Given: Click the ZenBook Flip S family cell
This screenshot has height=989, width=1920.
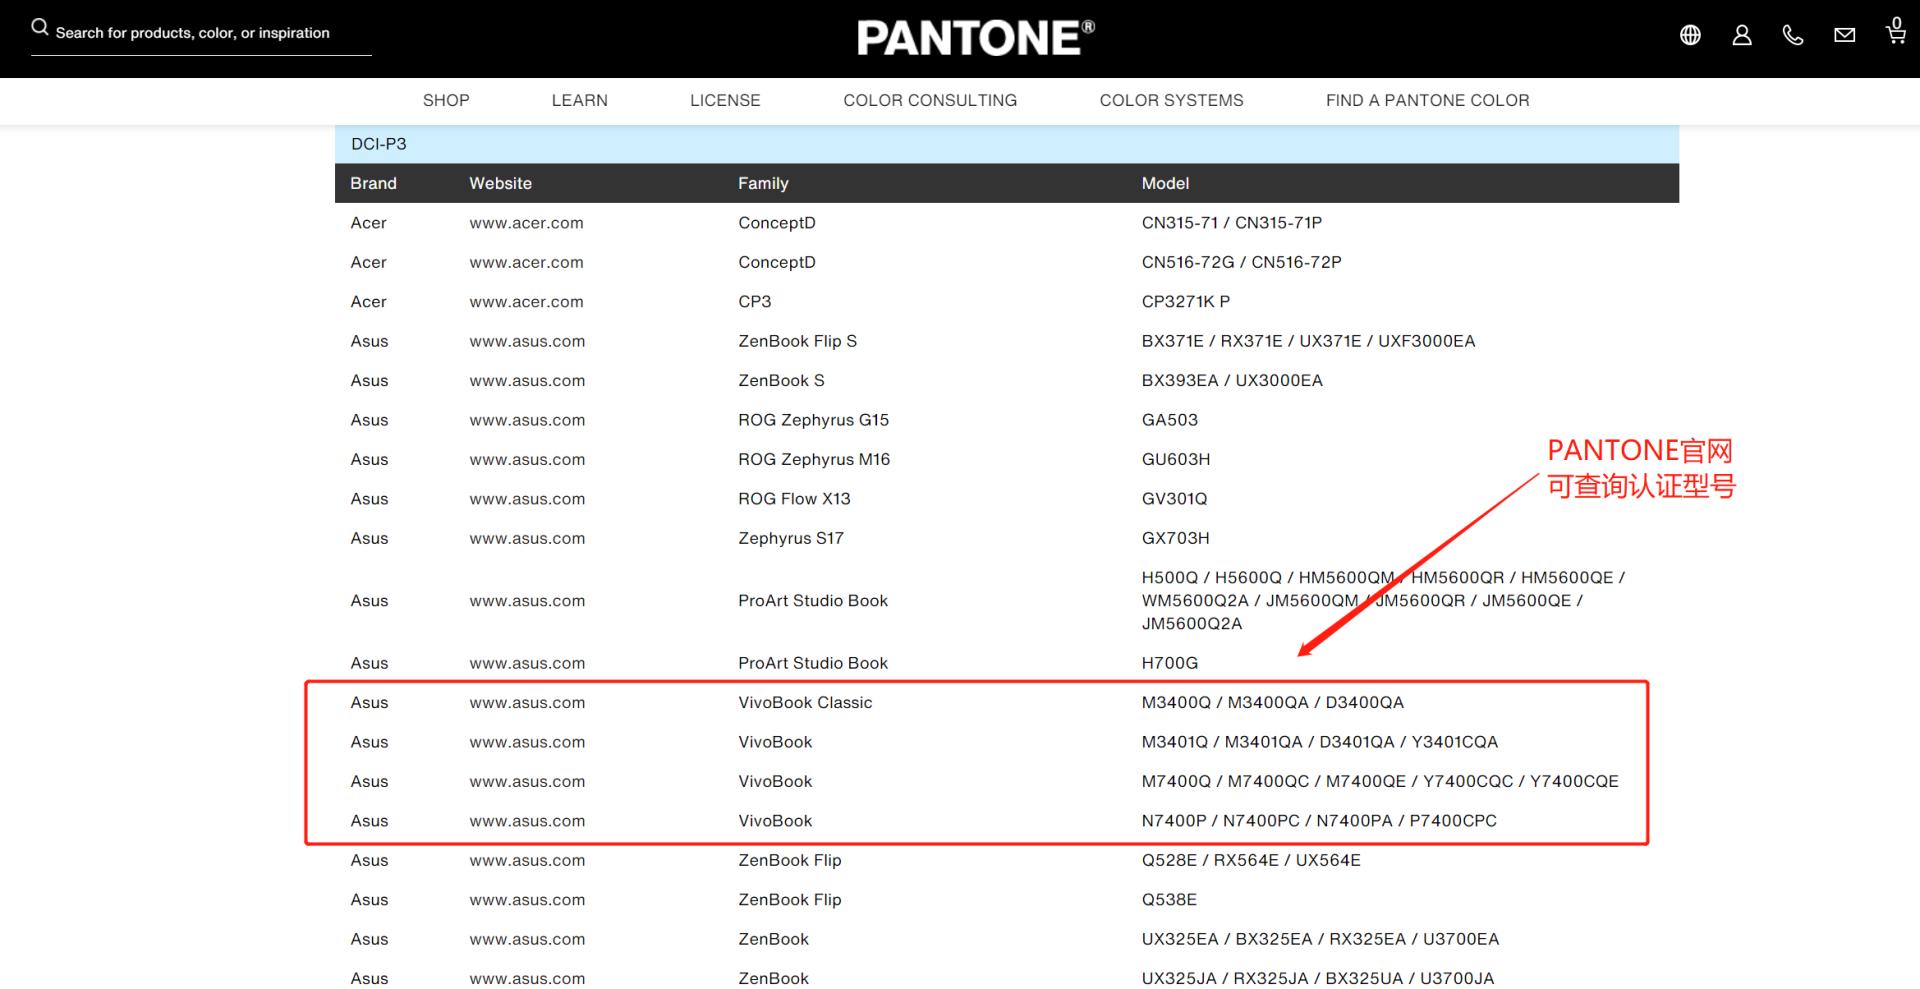Looking at the screenshot, I should pos(798,341).
